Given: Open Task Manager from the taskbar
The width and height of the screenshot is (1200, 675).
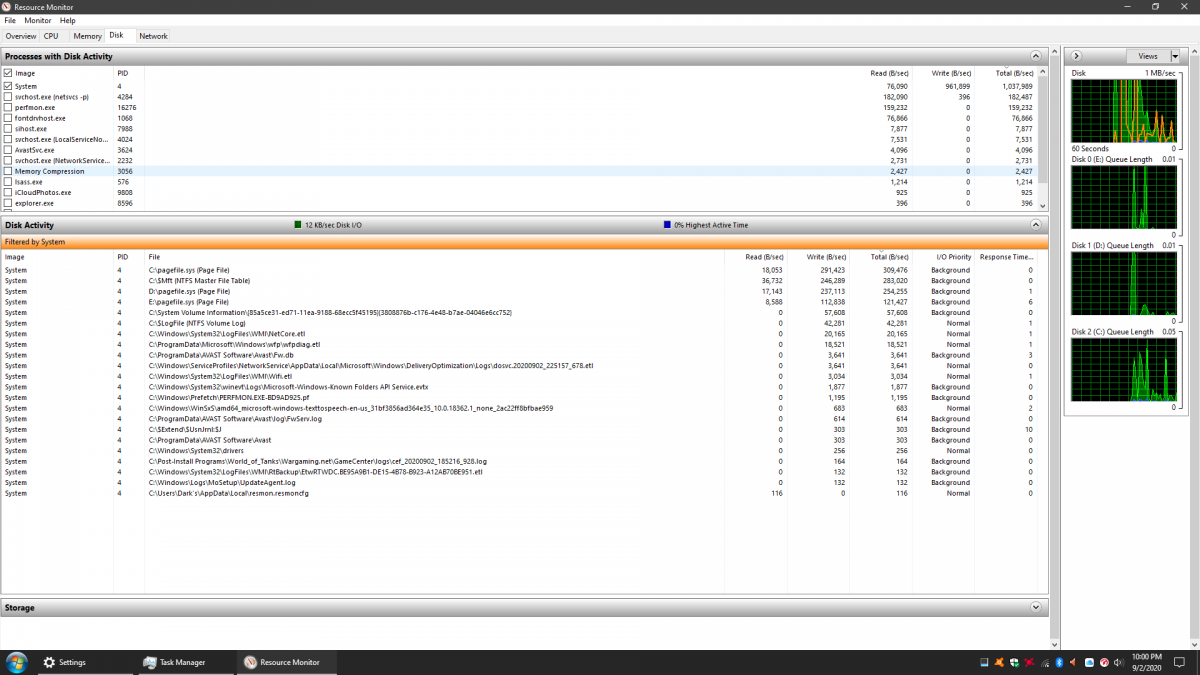Looking at the screenshot, I should (x=174, y=662).
